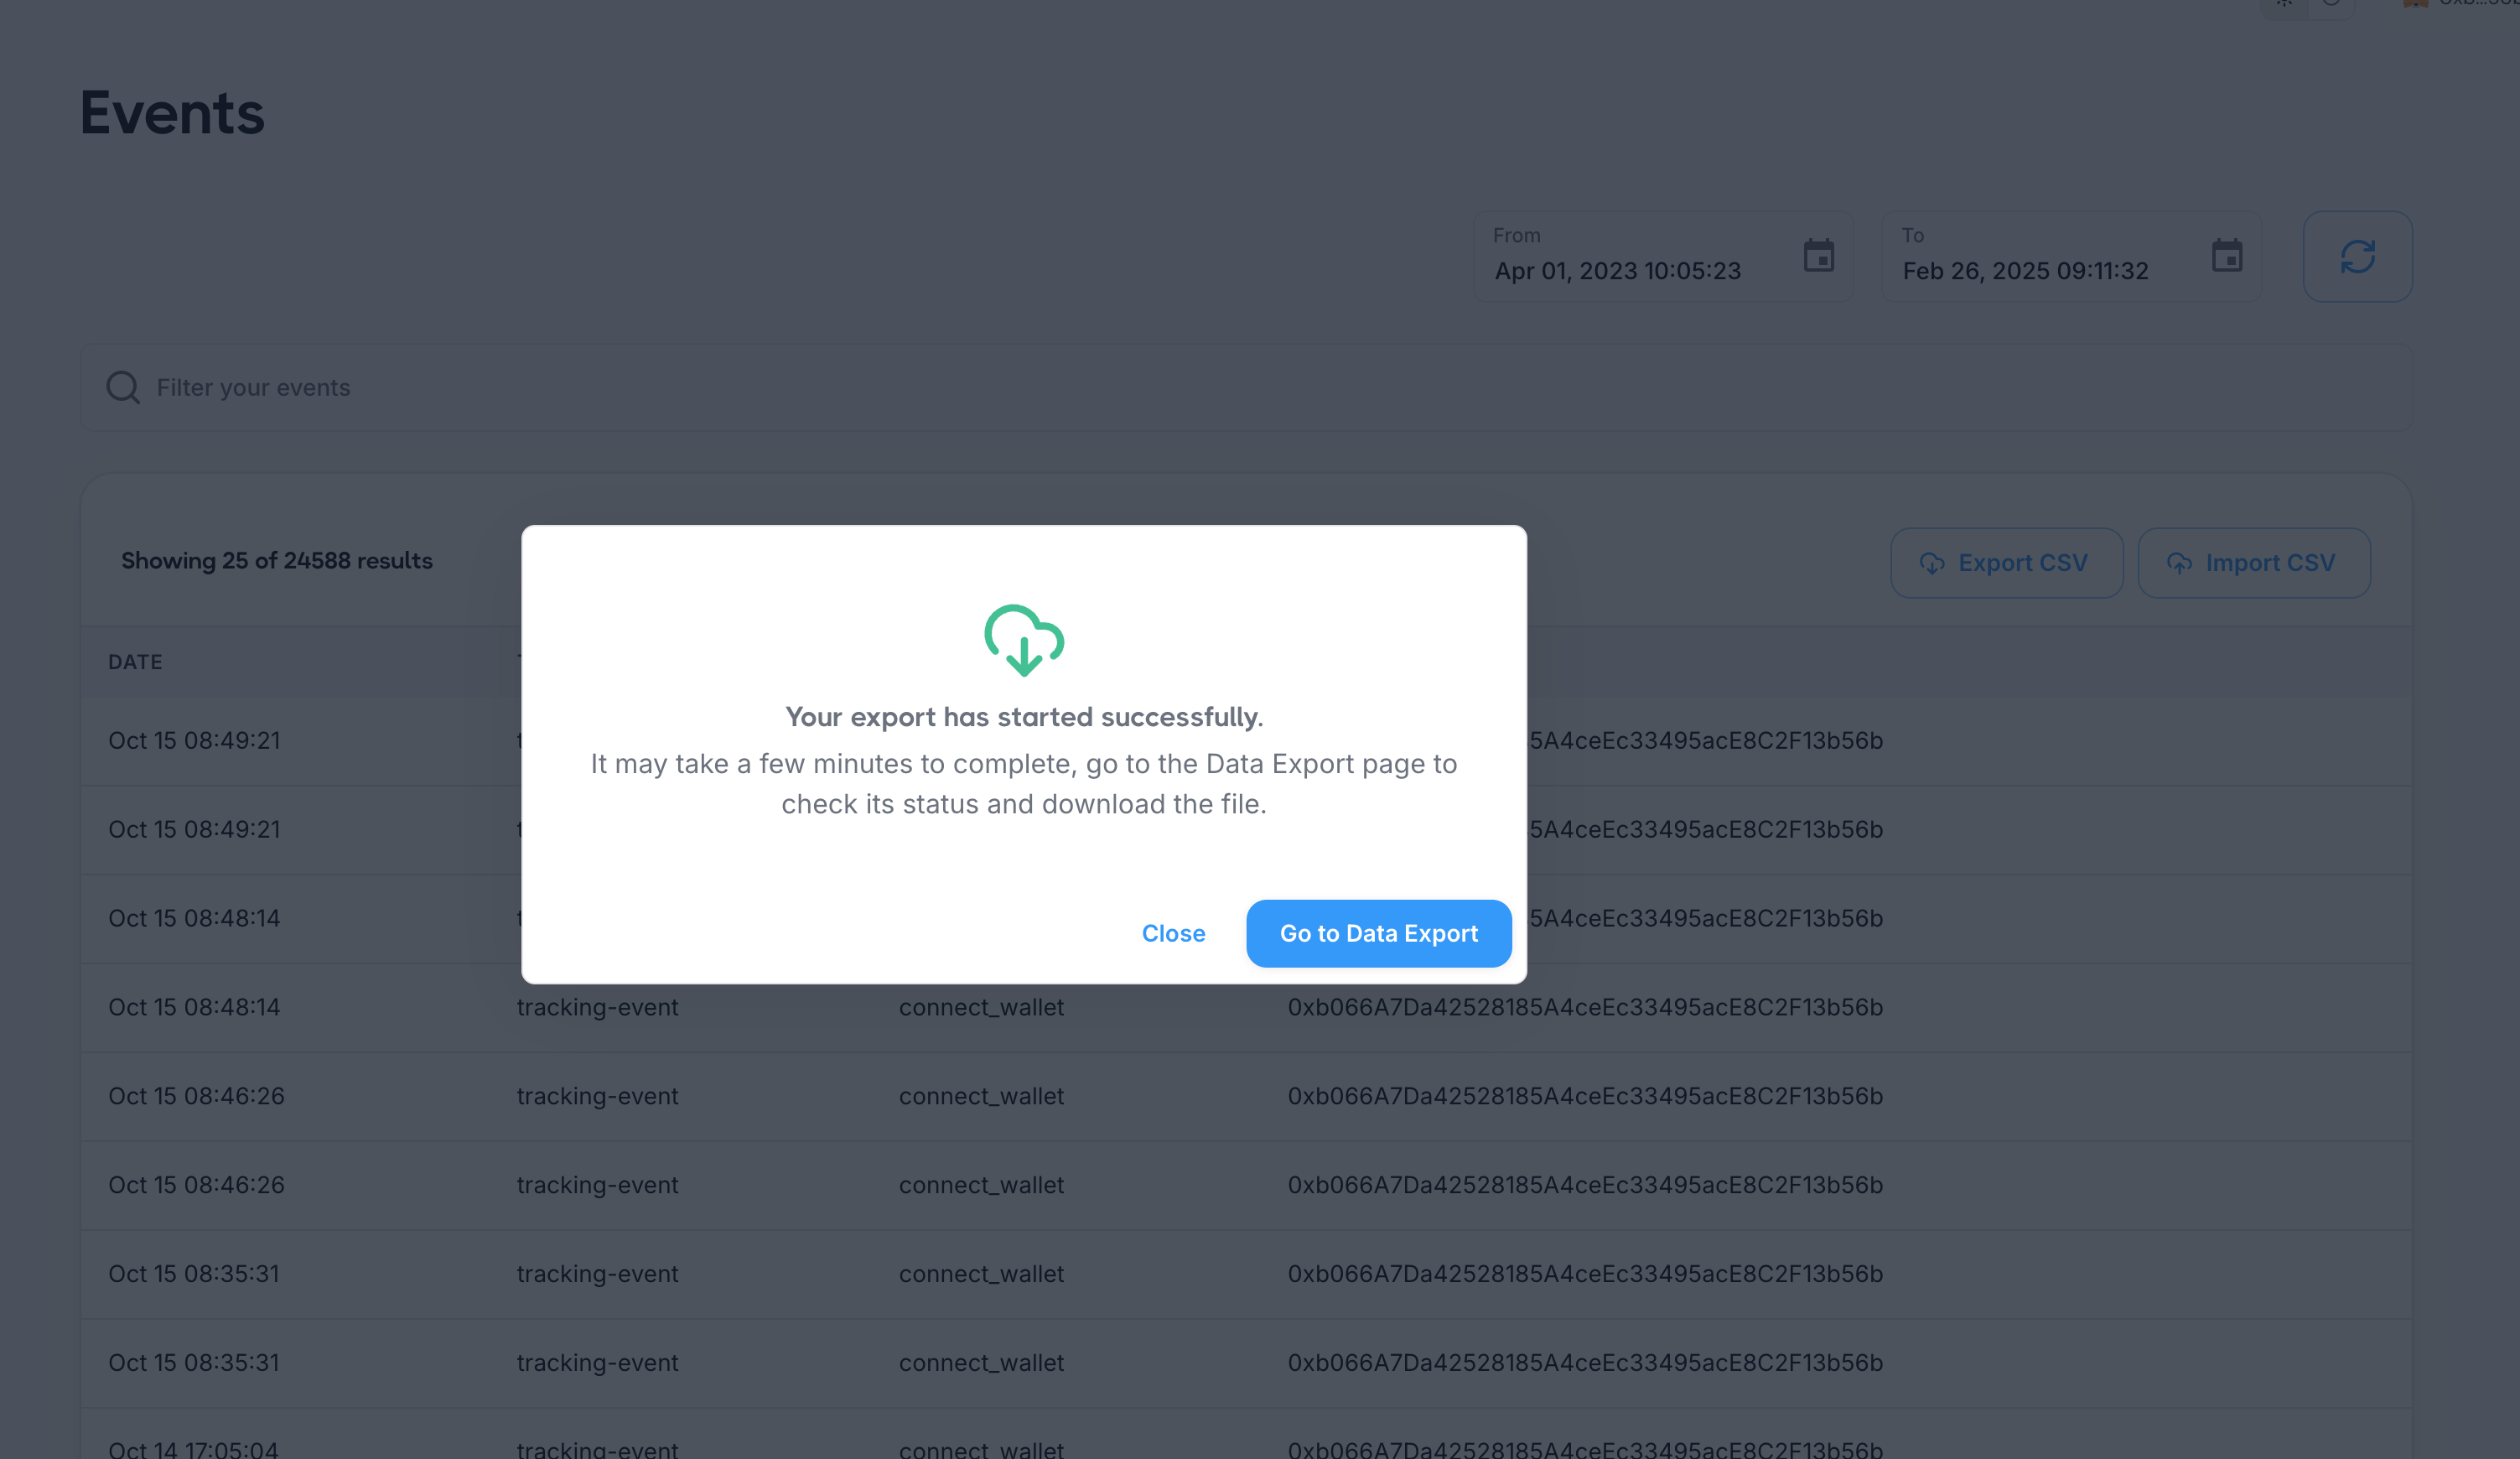Image resolution: width=2520 pixels, height=1459 pixels.
Task: Click the Showing 25 of 24588 results text
Action: (277, 561)
